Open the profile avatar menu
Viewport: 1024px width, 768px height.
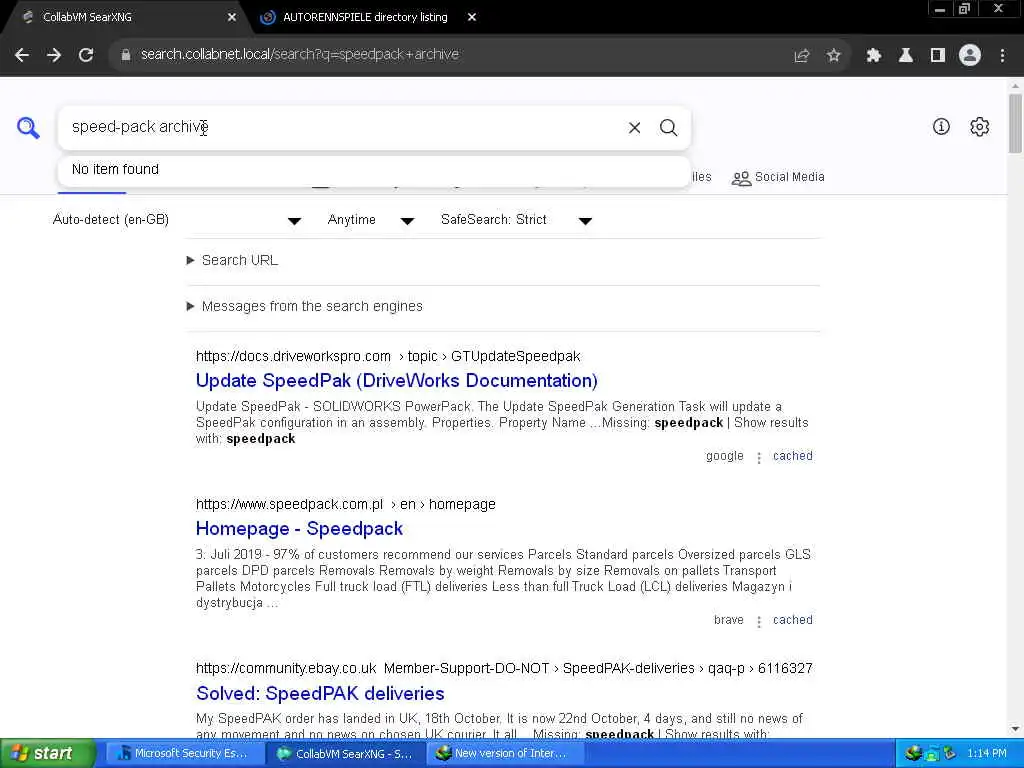pyautogui.click(x=970, y=55)
